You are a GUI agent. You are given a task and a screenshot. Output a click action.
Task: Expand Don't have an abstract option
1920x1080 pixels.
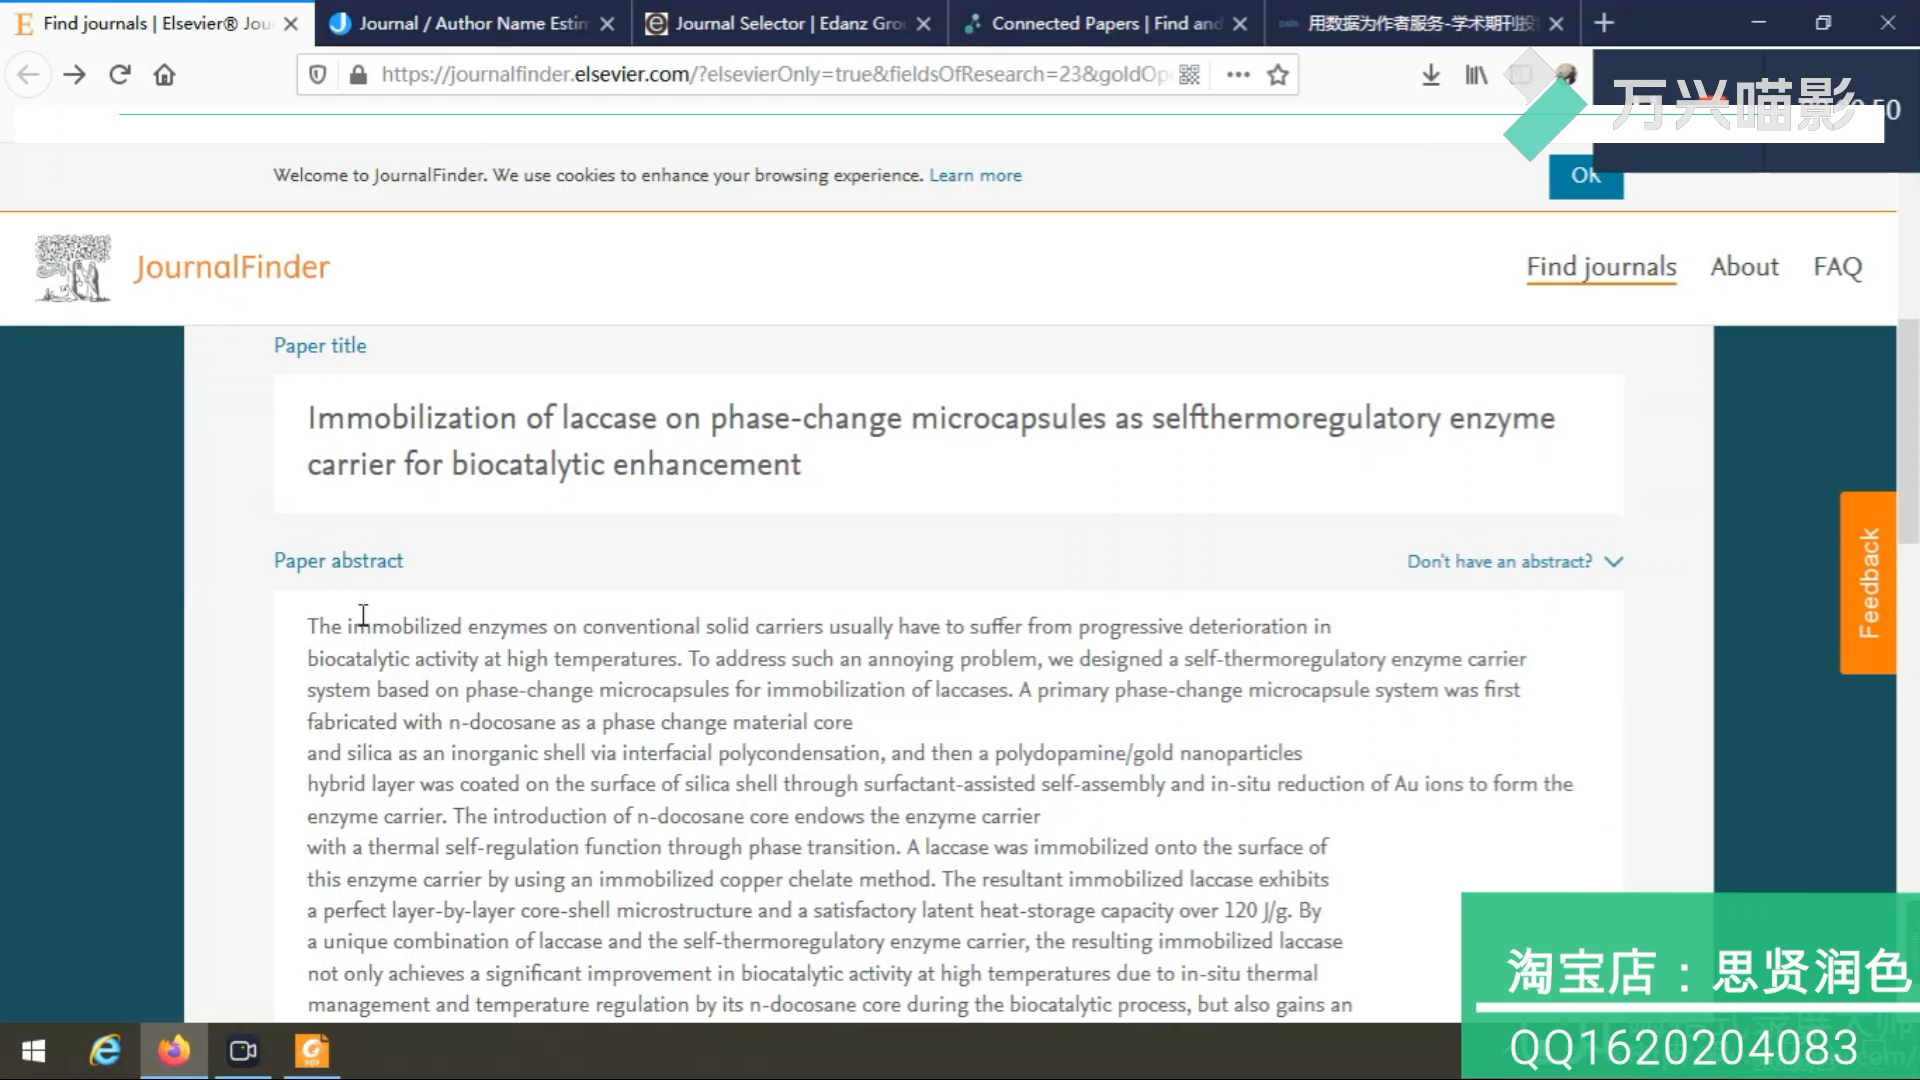(x=1514, y=562)
